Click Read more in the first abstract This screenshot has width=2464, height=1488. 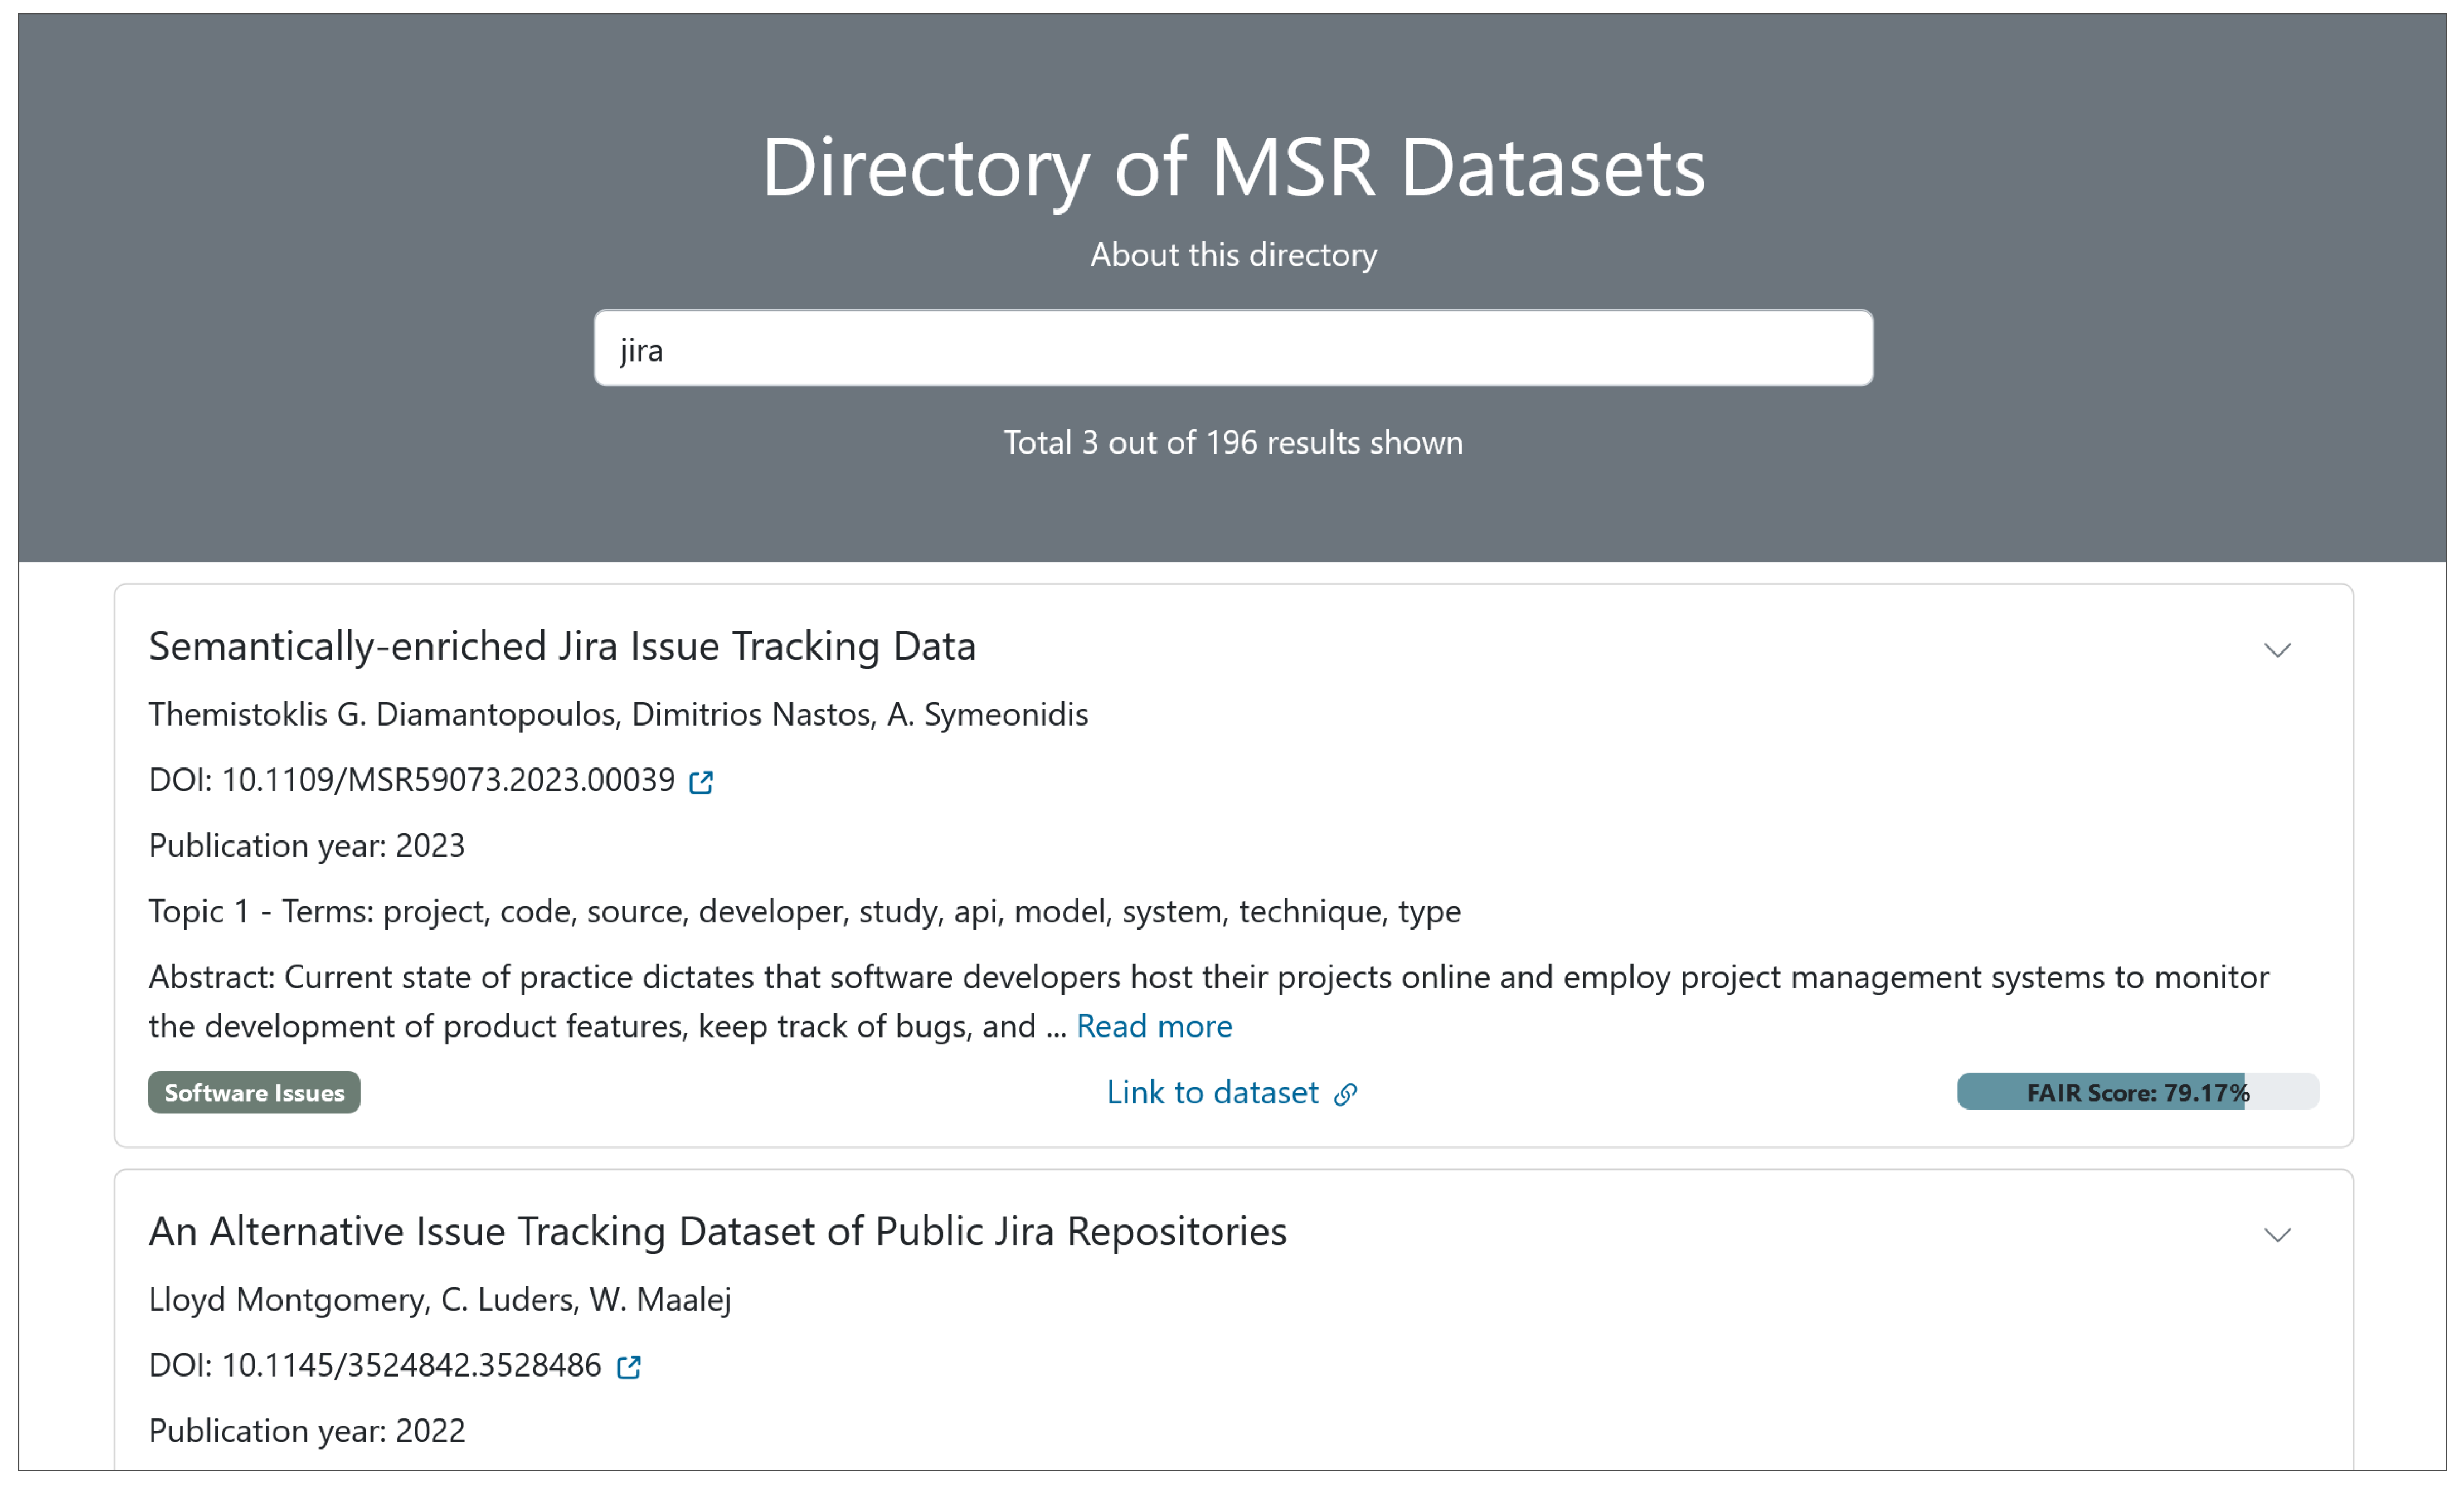click(1154, 1026)
